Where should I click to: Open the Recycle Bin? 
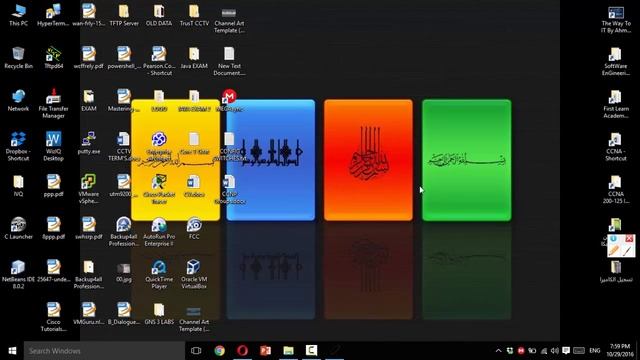18,58
